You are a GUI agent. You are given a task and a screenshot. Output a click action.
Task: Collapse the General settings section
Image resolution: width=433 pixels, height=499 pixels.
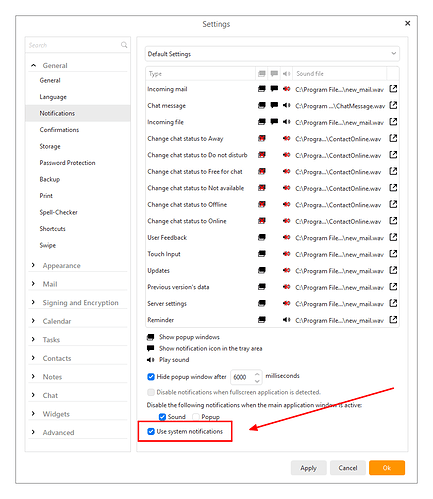pyautogui.click(x=33, y=65)
